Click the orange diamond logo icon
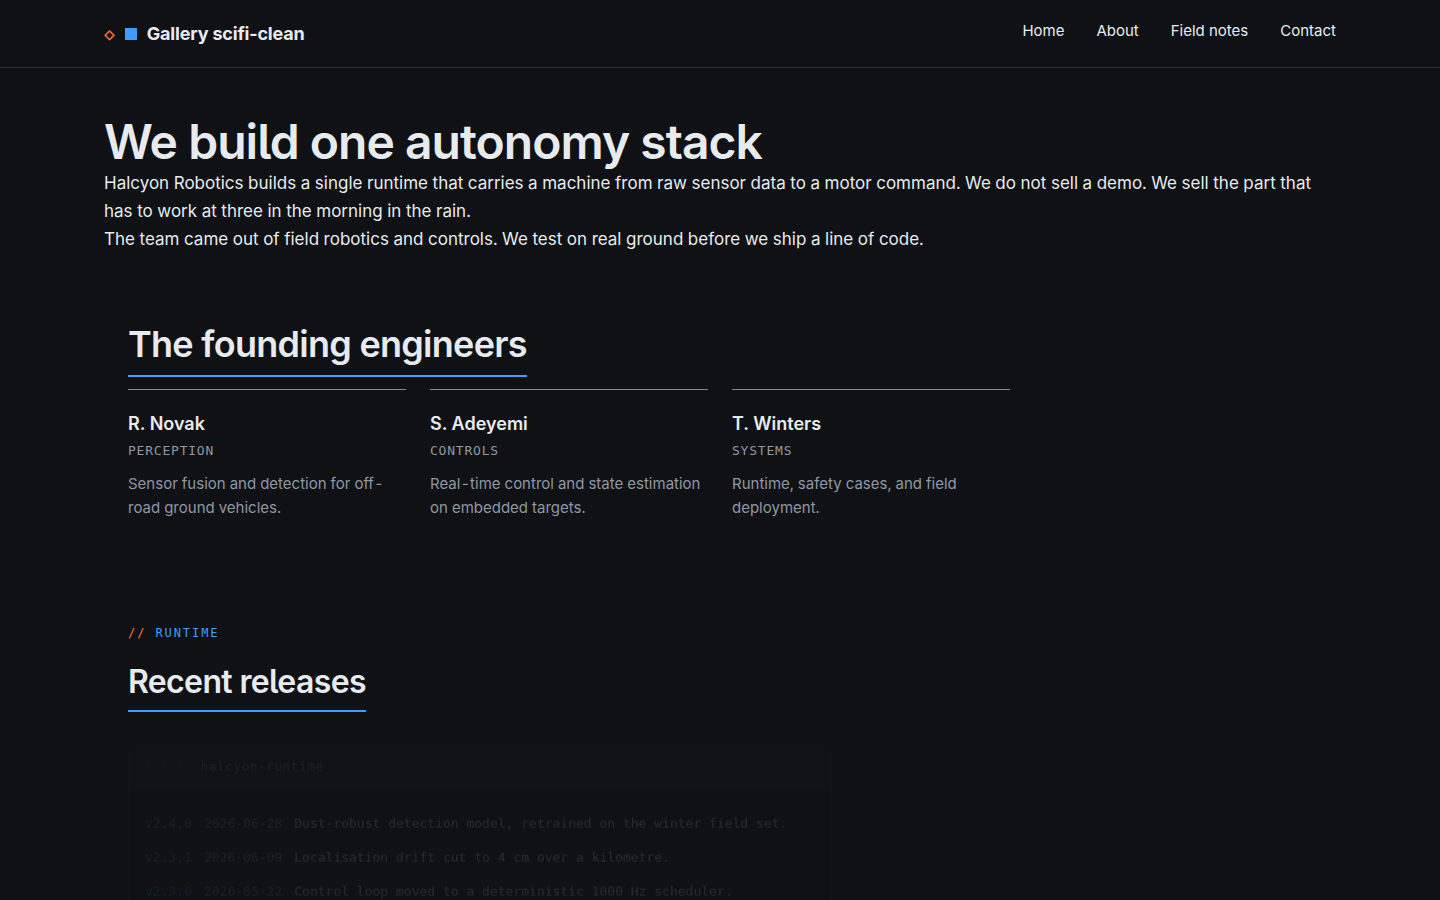This screenshot has width=1440, height=900. click(x=110, y=35)
